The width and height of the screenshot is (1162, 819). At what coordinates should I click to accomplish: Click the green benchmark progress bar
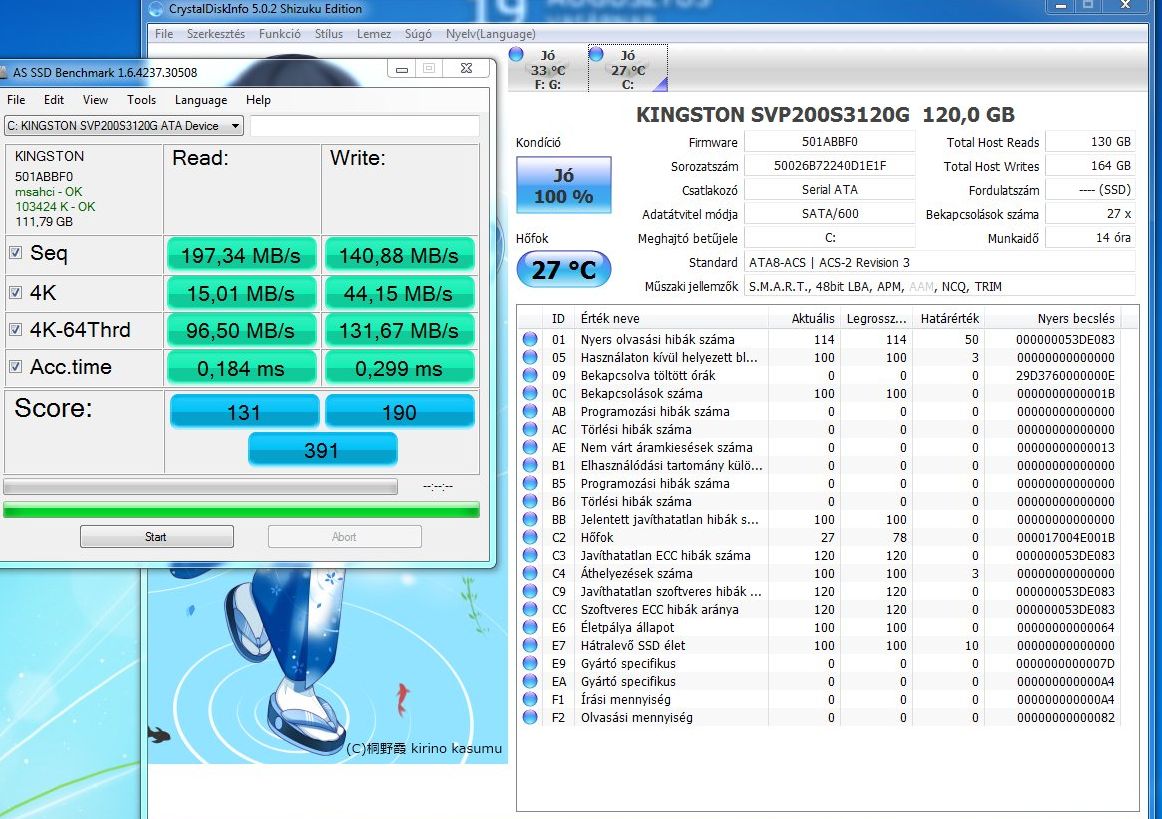pos(241,510)
